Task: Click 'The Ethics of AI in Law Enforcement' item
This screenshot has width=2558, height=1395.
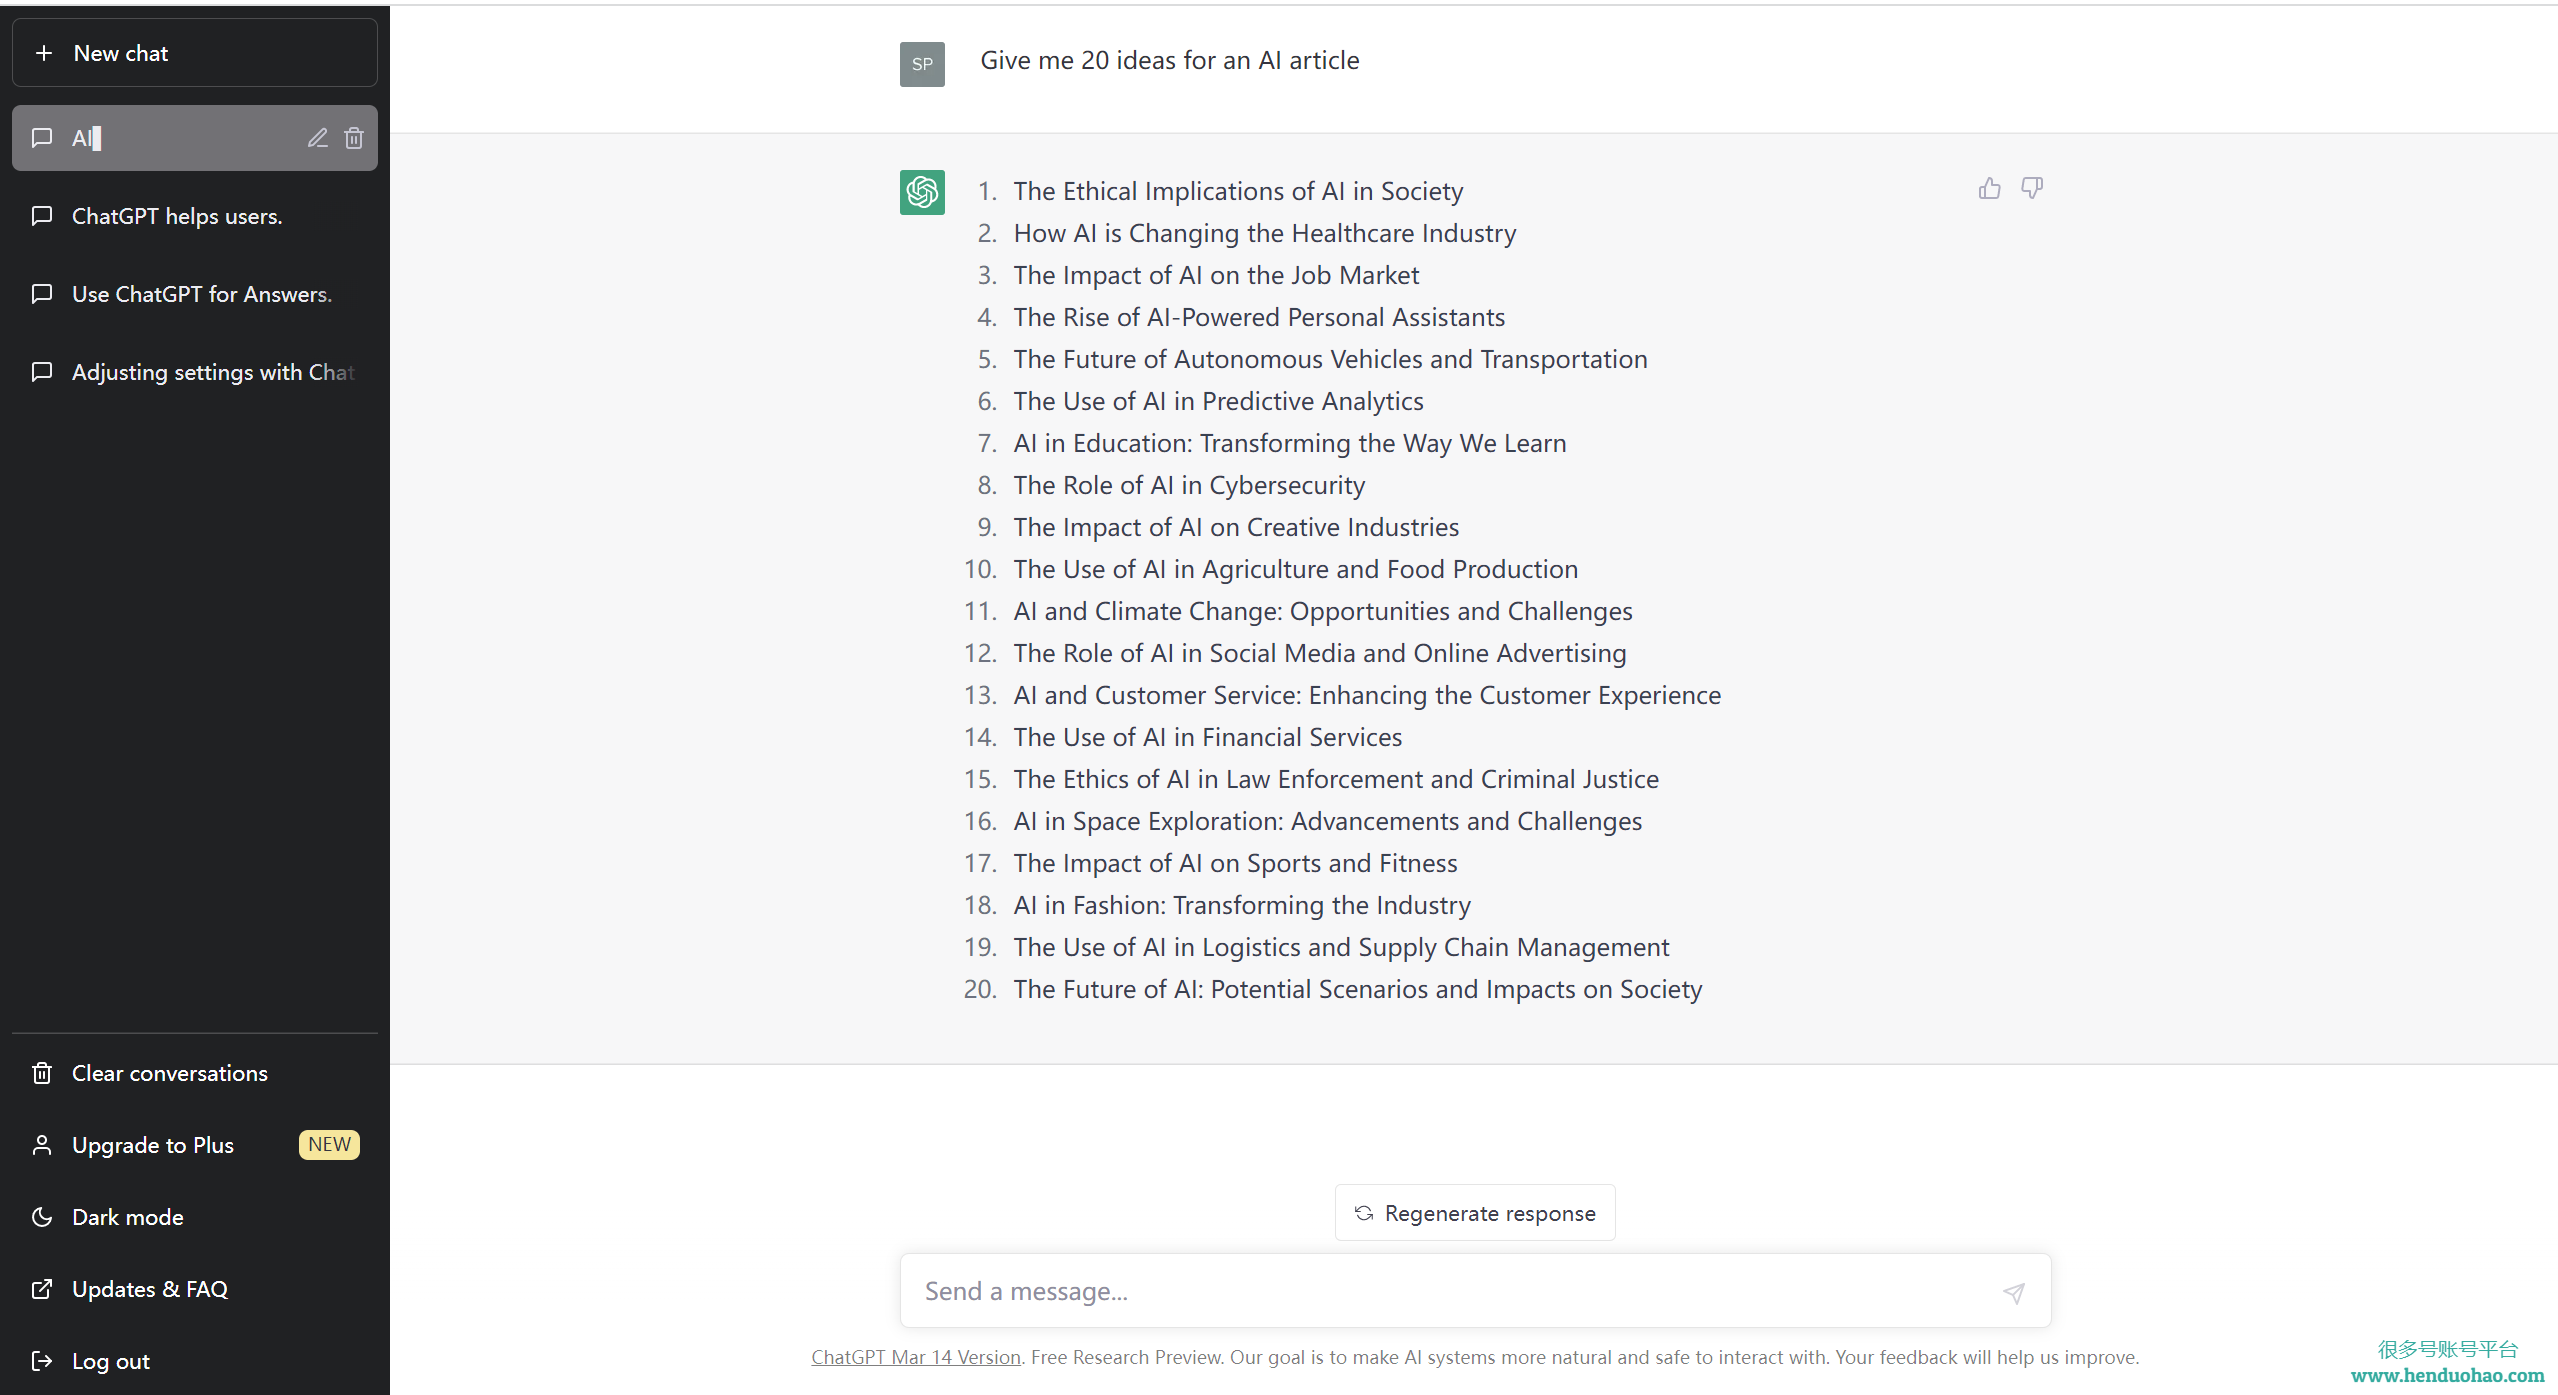Action: pos(1336,779)
